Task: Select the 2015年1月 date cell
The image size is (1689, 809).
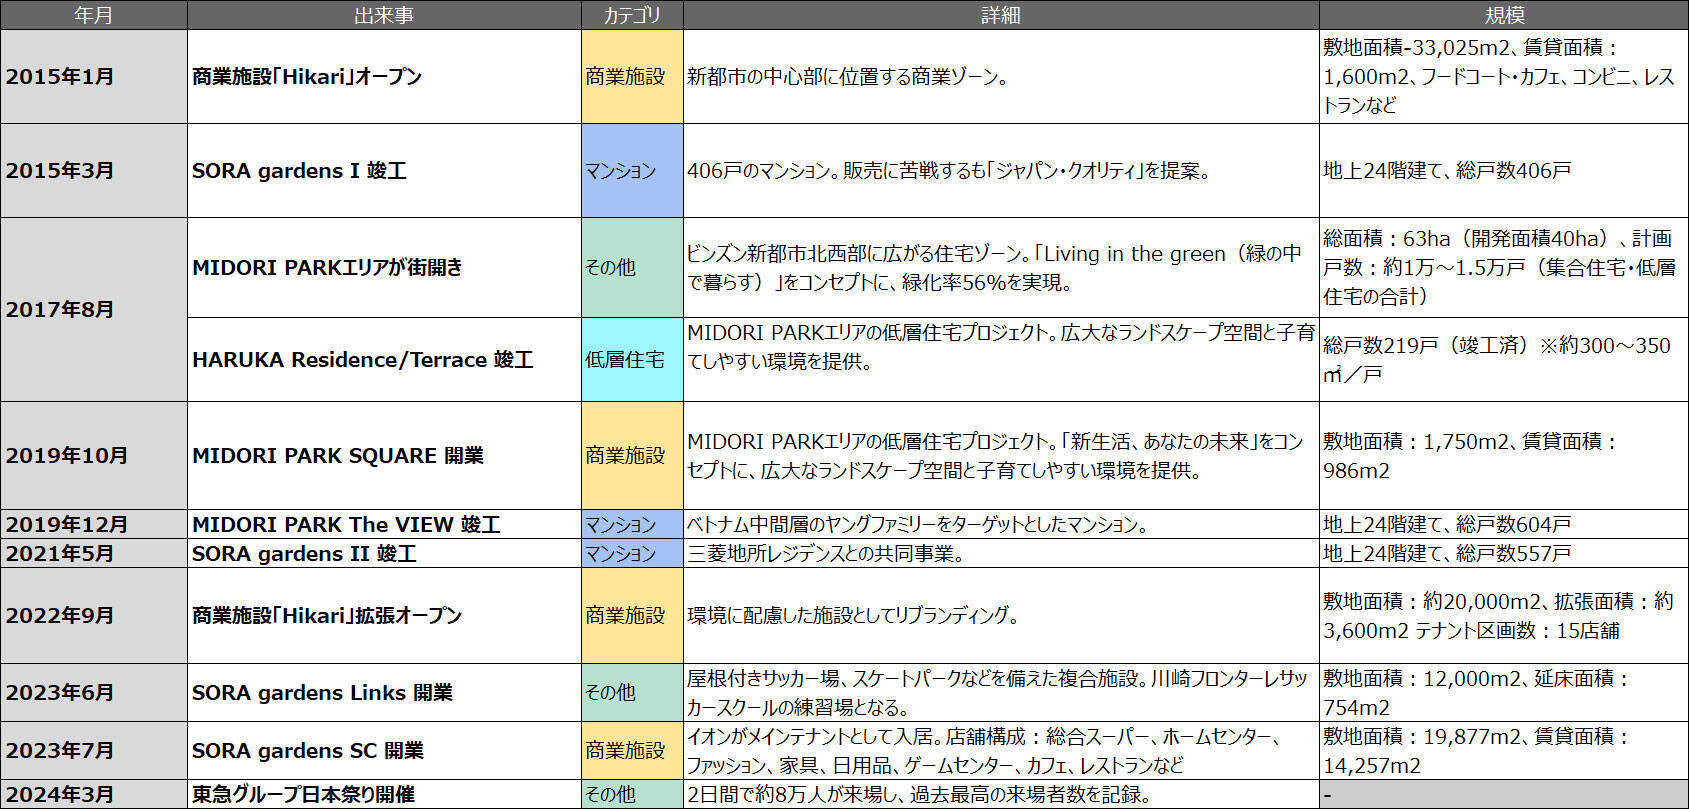Action: pyautogui.click(x=93, y=77)
